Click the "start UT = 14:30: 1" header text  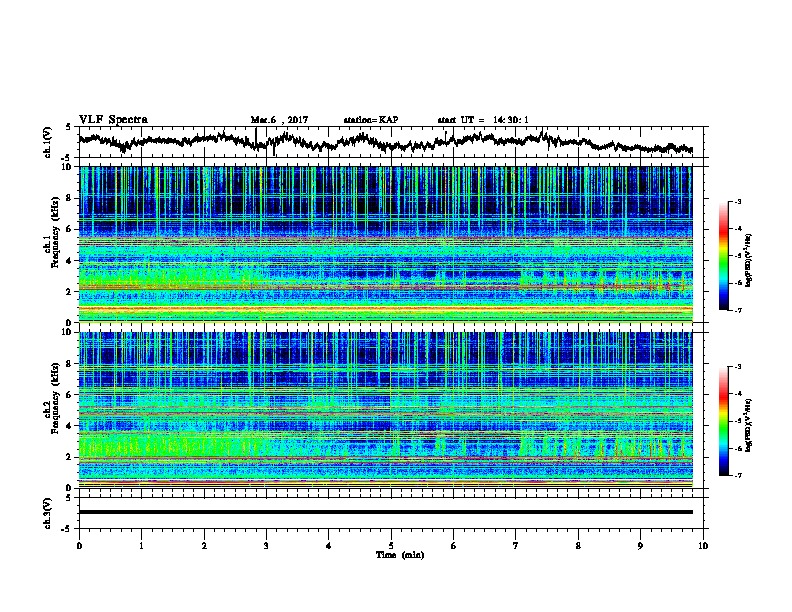coord(483,120)
